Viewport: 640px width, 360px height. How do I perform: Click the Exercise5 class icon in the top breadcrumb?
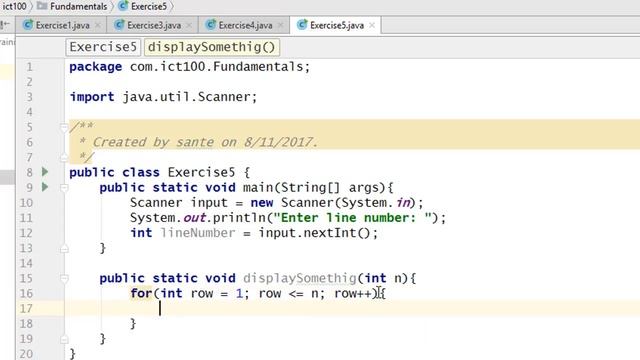123,6
